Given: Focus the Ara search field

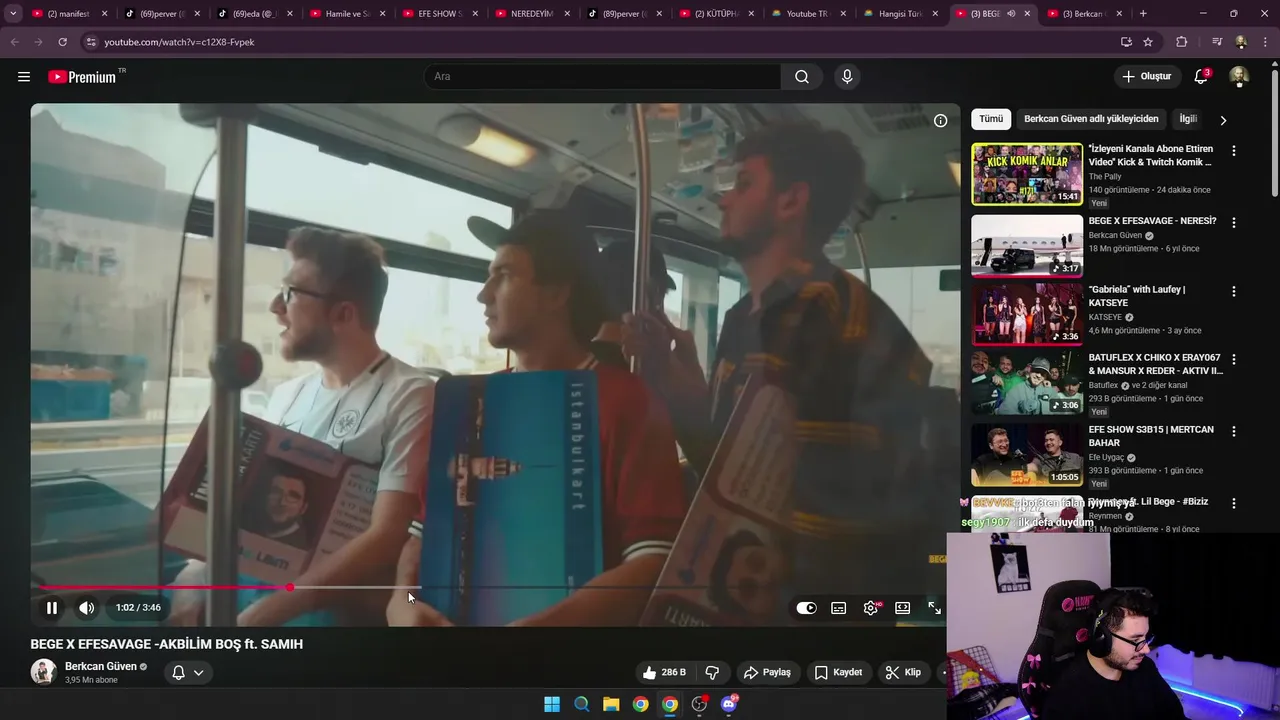Looking at the screenshot, I should 602,77.
